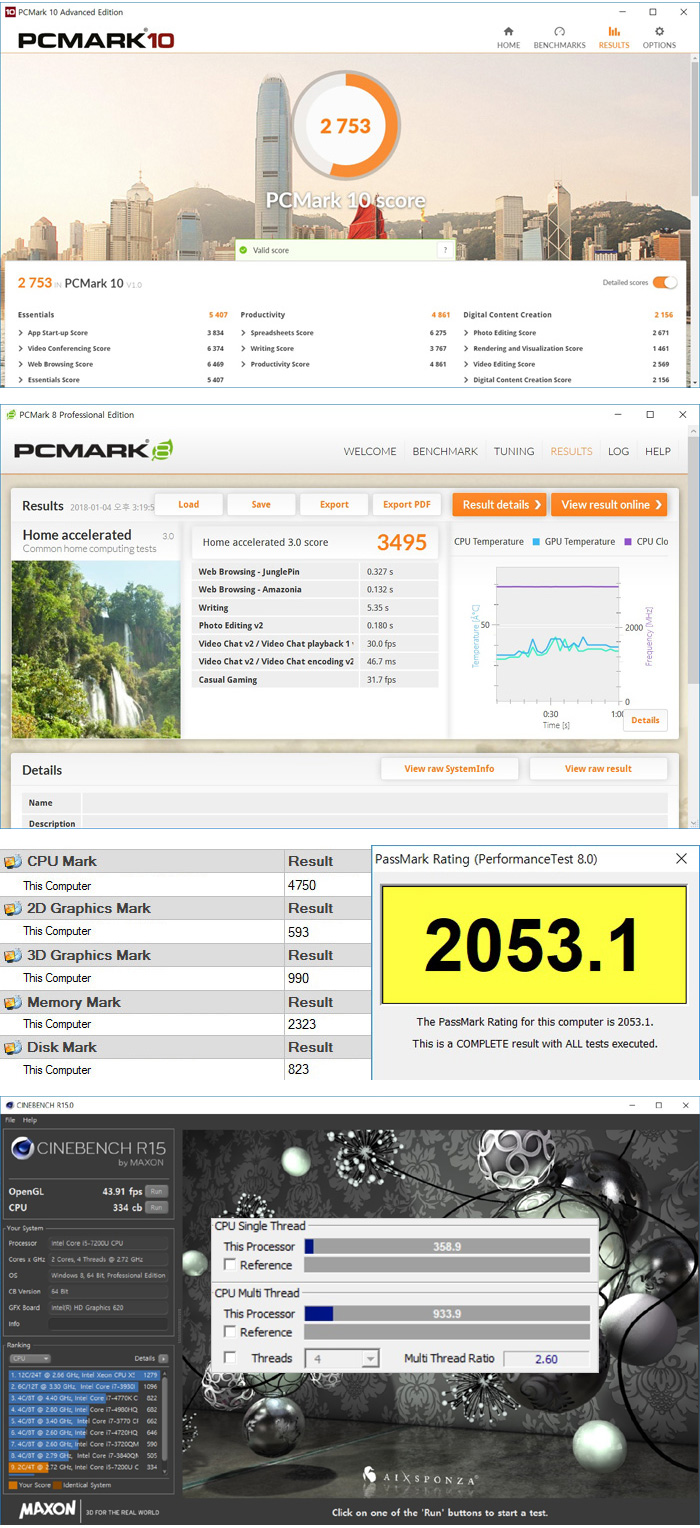Click the Disk Mark row icon
Image resolution: width=700 pixels, height=1528 pixels.
(x=12, y=1048)
